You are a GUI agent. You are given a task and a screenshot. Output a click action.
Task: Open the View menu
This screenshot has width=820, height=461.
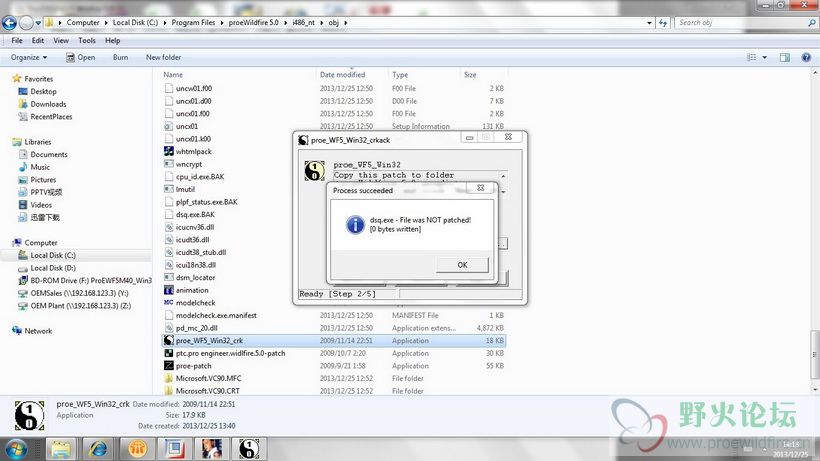click(61, 40)
